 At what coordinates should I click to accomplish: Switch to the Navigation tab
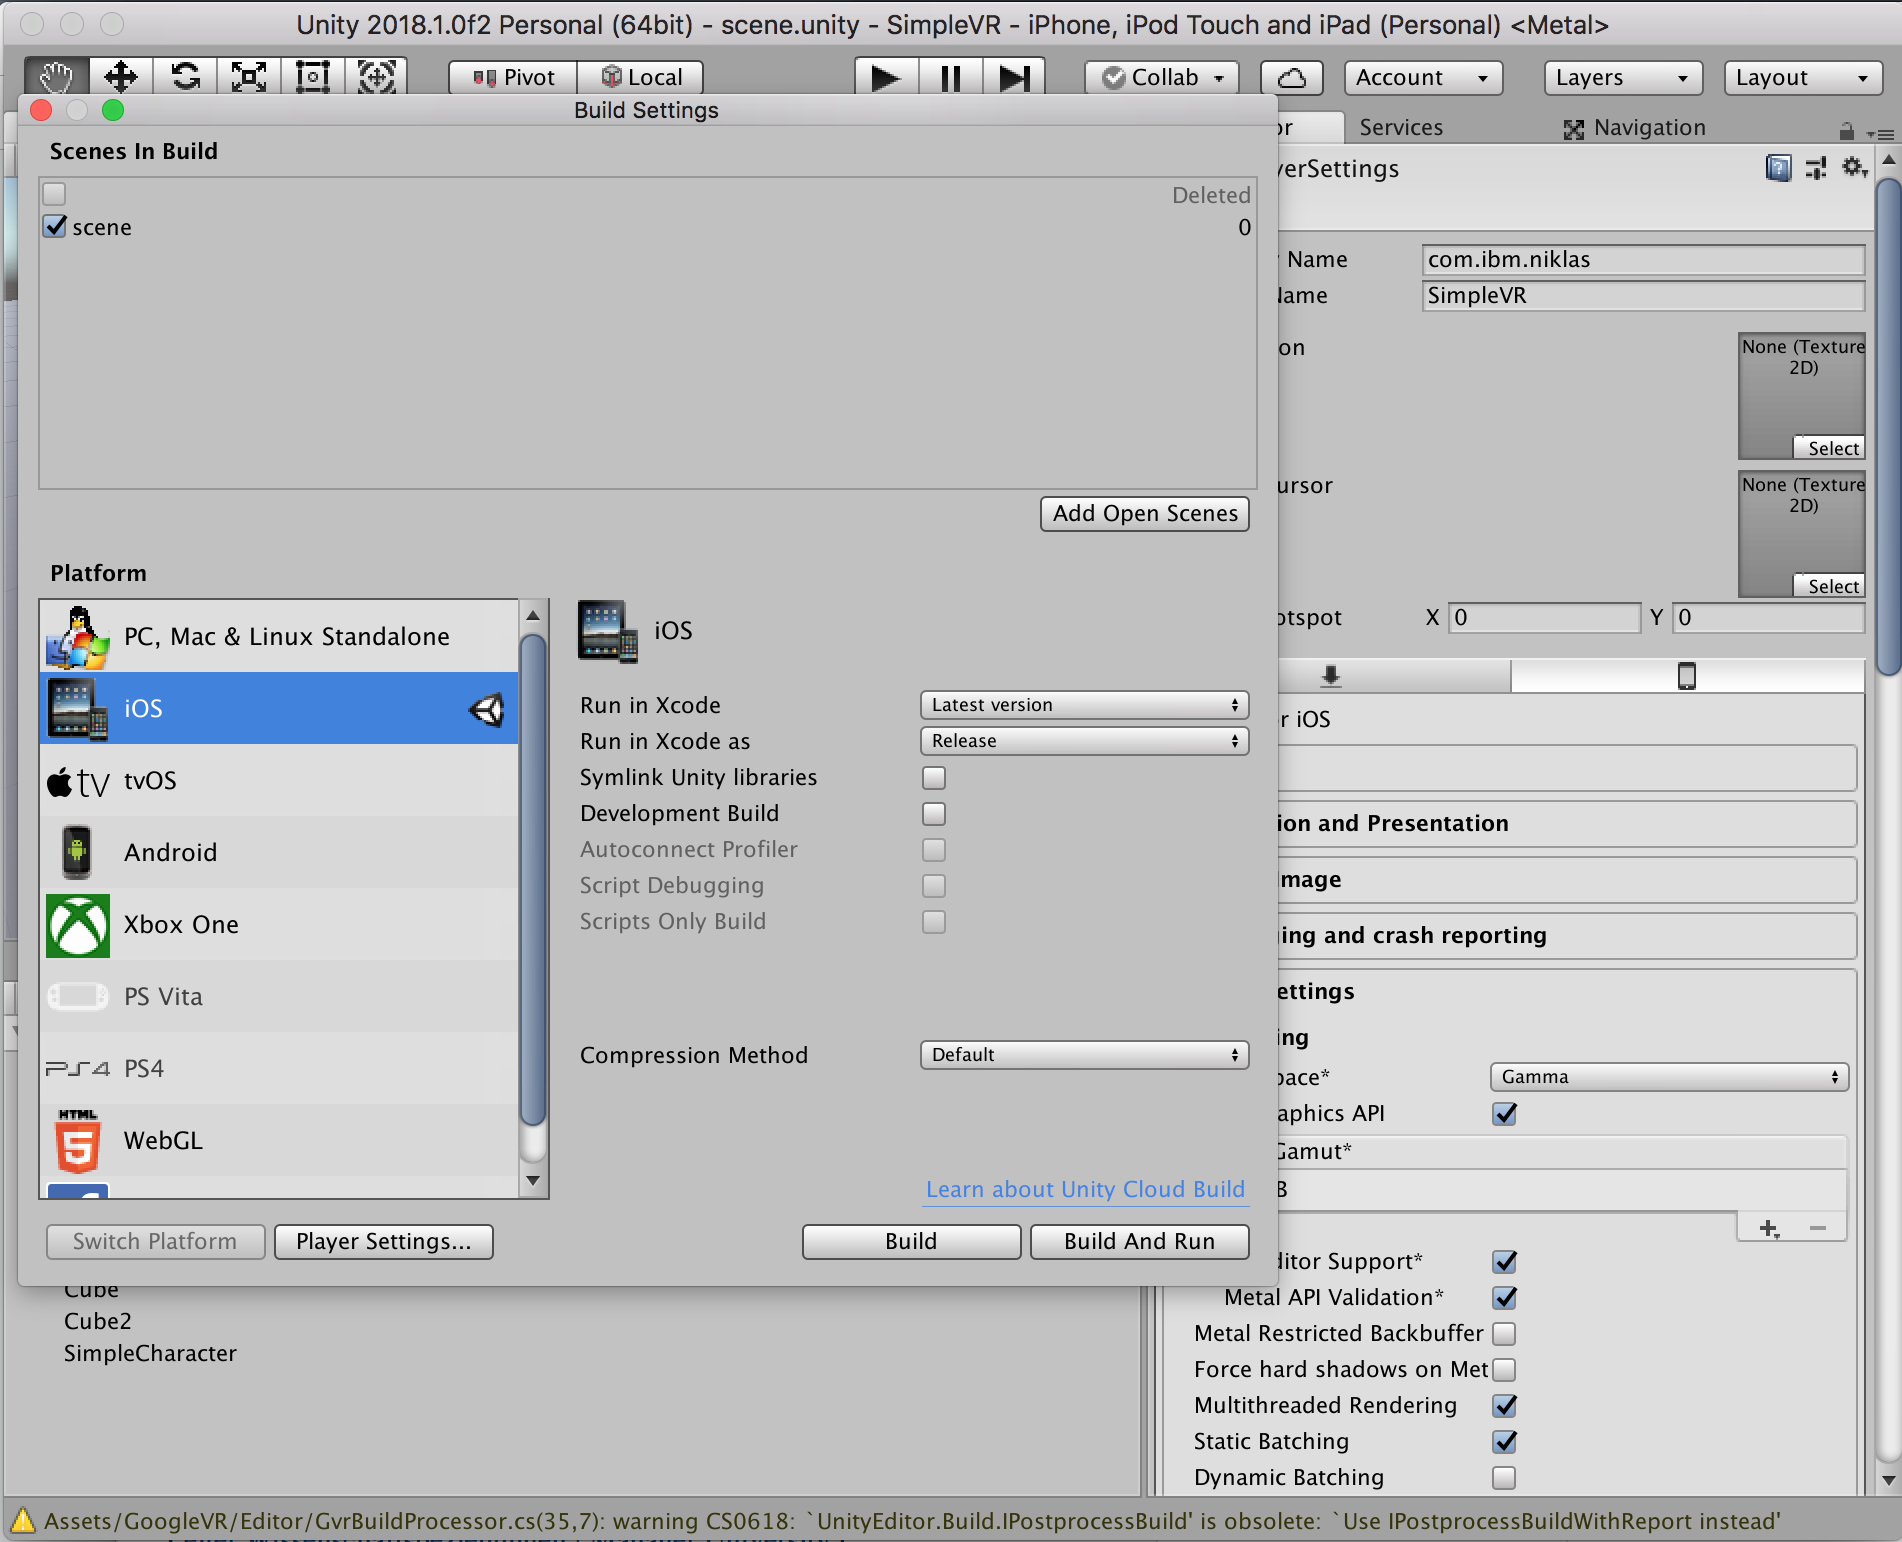[1635, 127]
